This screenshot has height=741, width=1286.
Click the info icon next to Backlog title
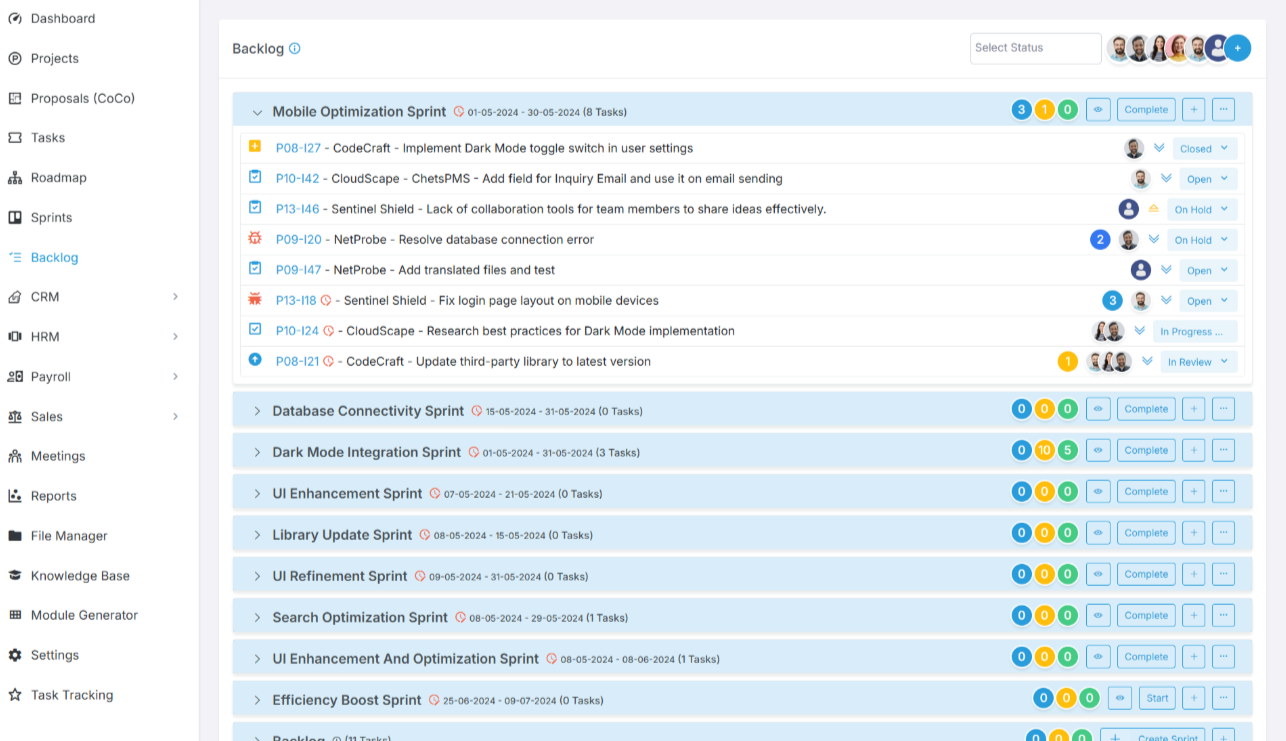(295, 48)
